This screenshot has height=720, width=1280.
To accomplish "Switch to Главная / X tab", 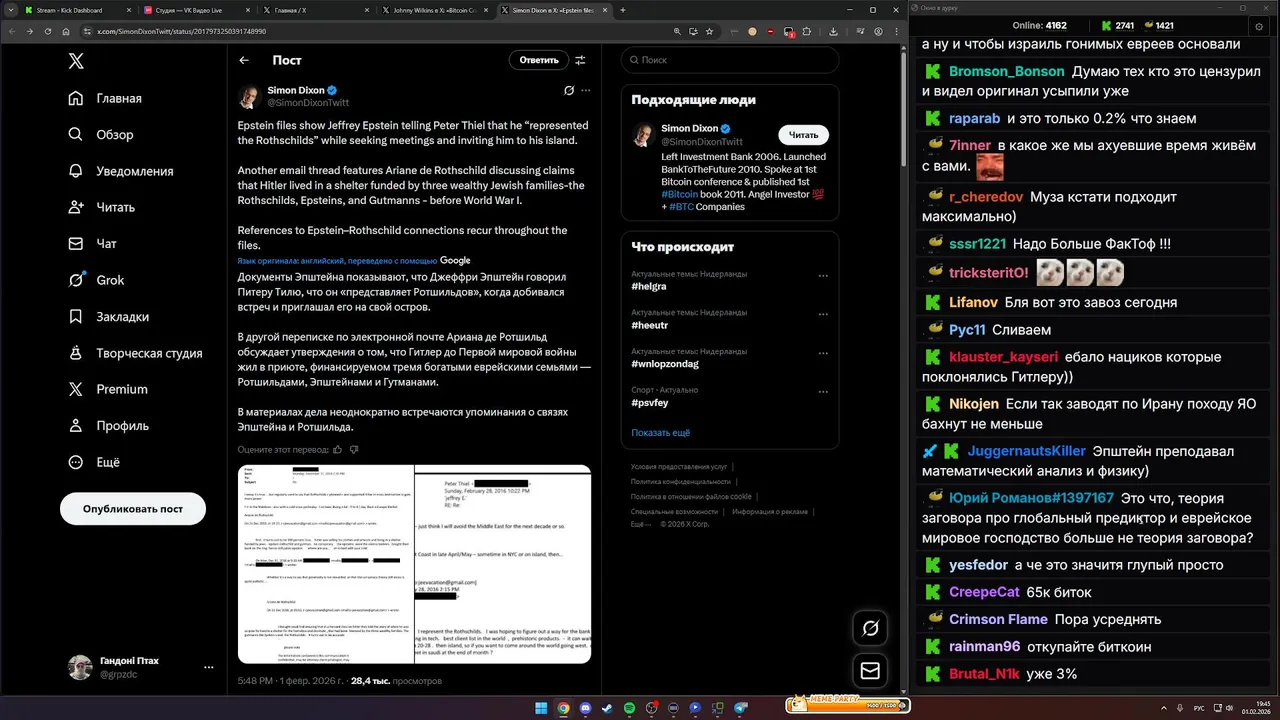I will (x=315, y=10).
